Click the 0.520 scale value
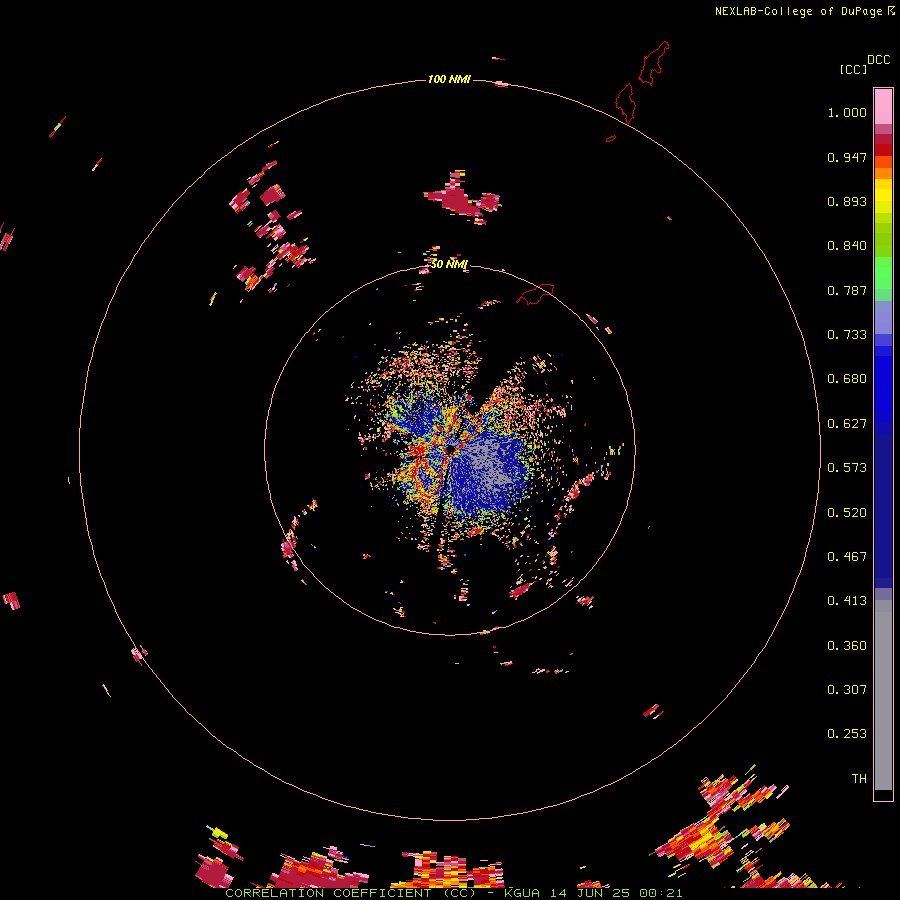 pos(847,513)
